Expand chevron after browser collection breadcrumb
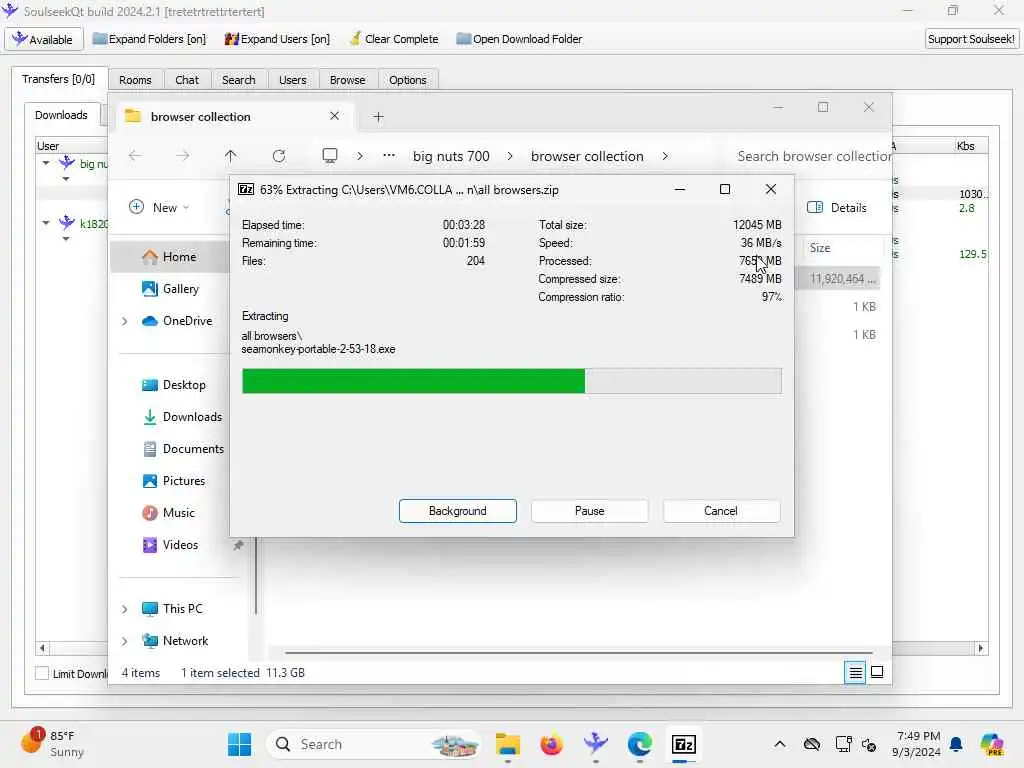 tap(665, 156)
